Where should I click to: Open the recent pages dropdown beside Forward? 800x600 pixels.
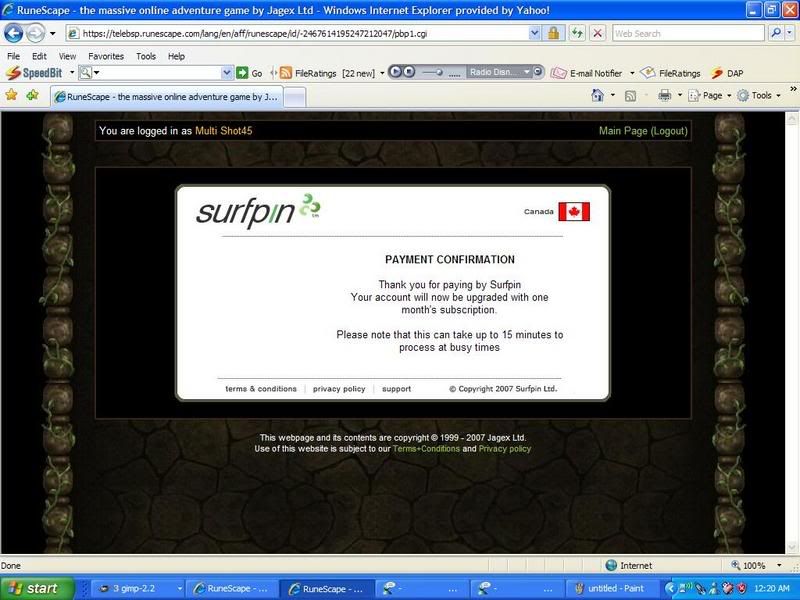[x=53, y=34]
